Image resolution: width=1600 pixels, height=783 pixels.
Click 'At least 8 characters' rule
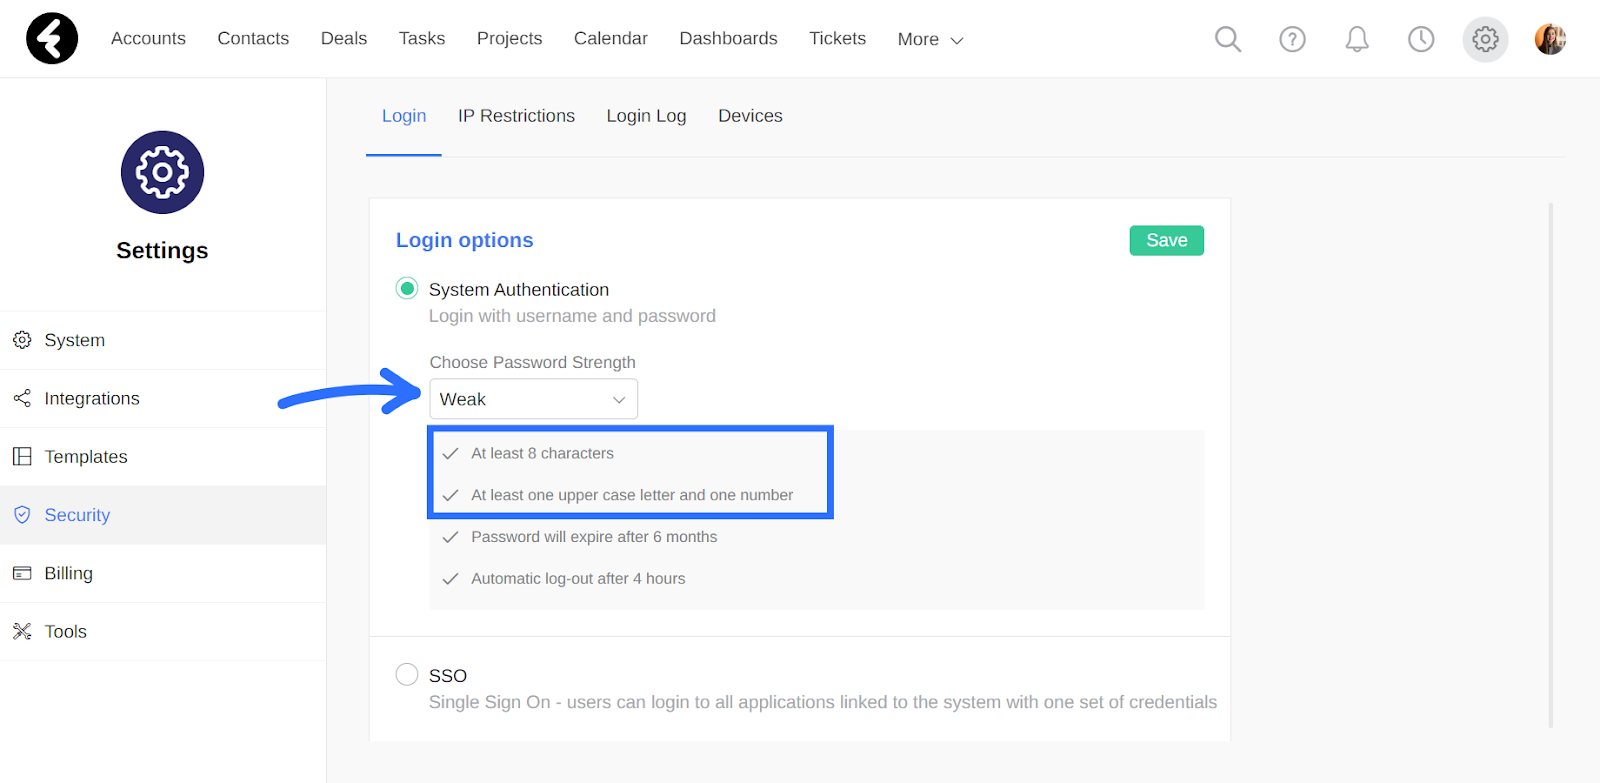click(x=542, y=453)
